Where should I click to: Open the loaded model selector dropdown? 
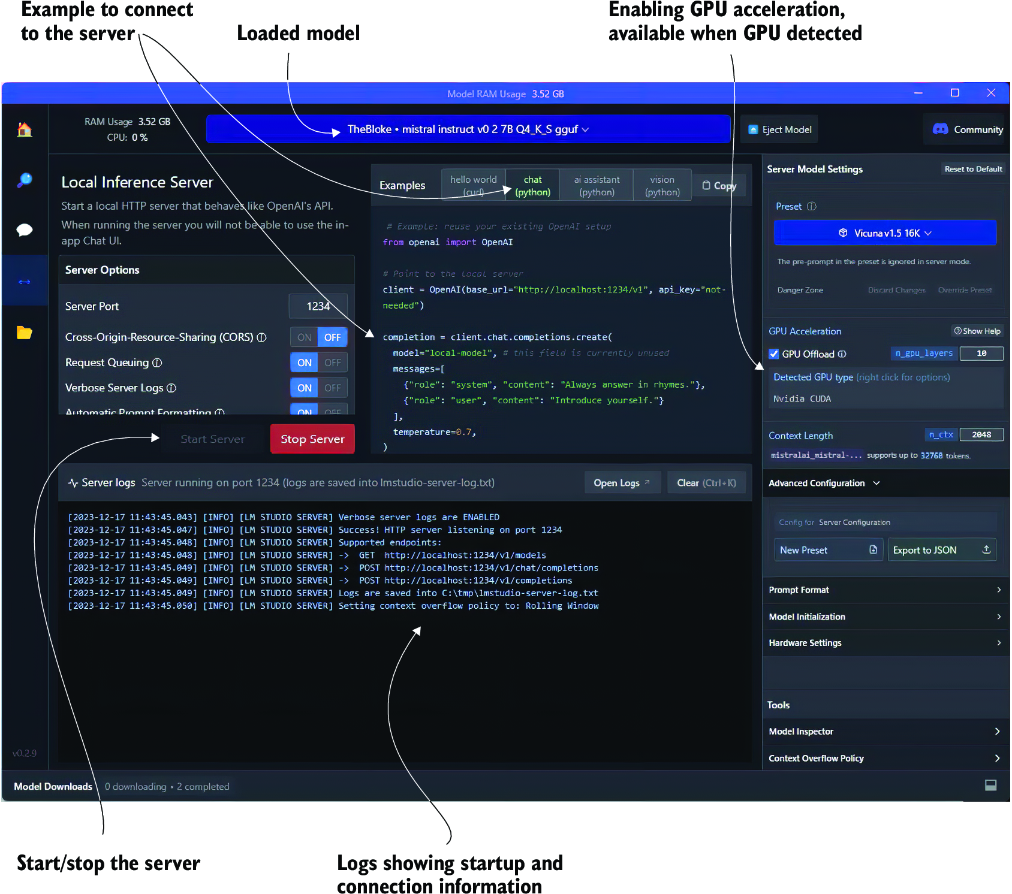click(x=468, y=129)
